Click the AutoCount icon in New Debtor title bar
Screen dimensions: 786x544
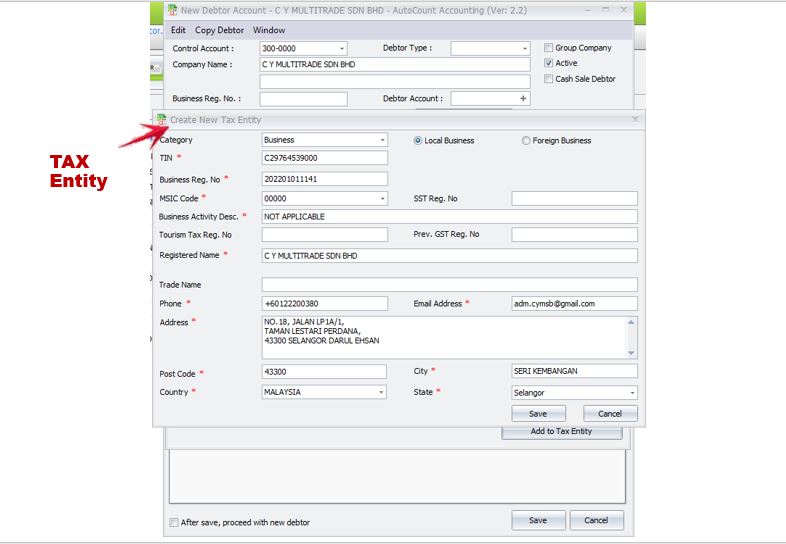(x=172, y=10)
